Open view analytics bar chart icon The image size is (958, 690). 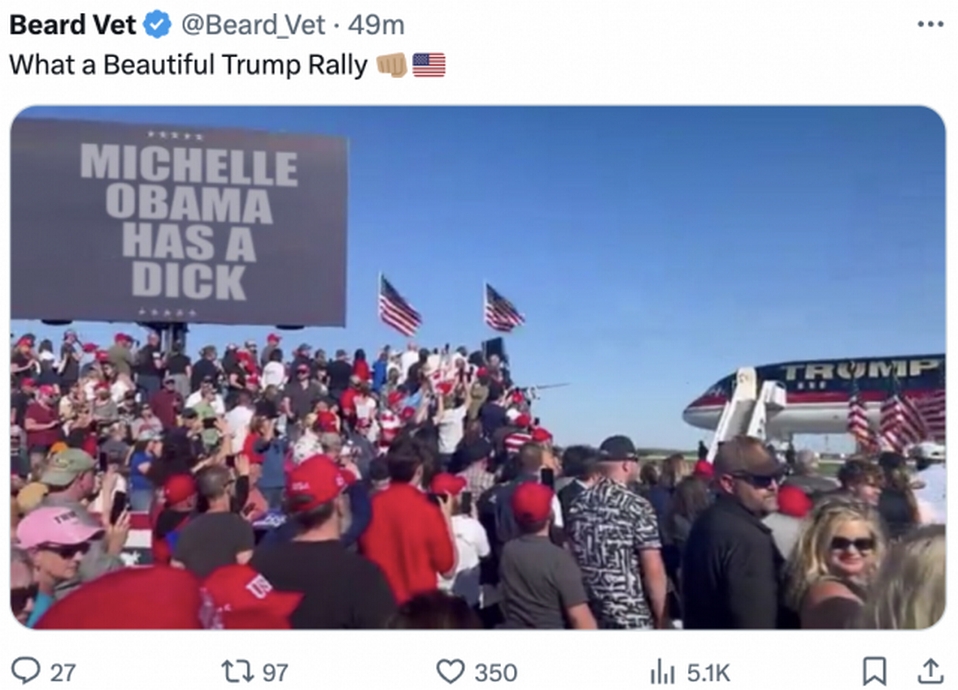pos(662,672)
